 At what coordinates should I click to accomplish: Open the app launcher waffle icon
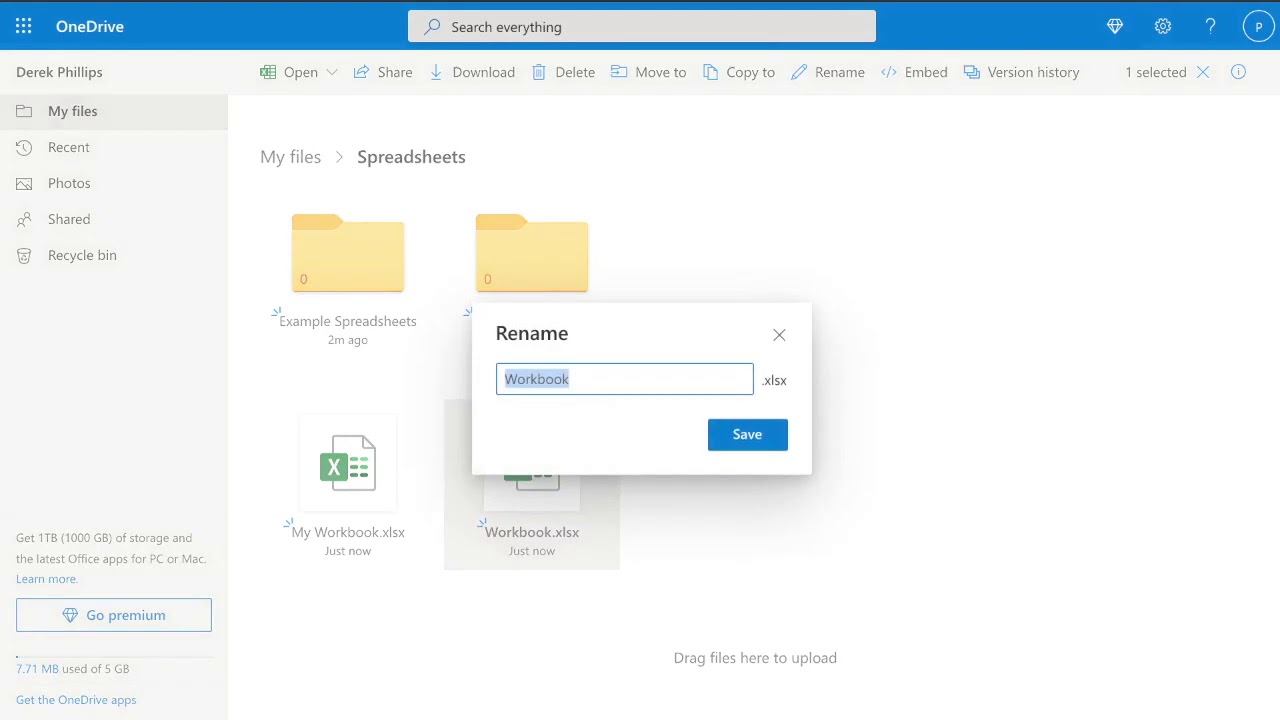coord(24,27)
